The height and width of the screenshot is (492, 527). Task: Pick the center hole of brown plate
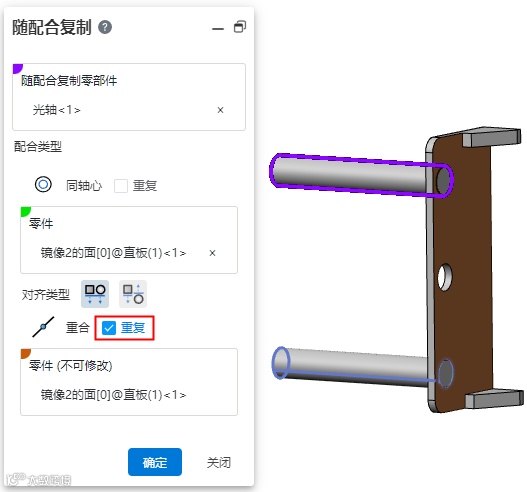click(445, 277)
